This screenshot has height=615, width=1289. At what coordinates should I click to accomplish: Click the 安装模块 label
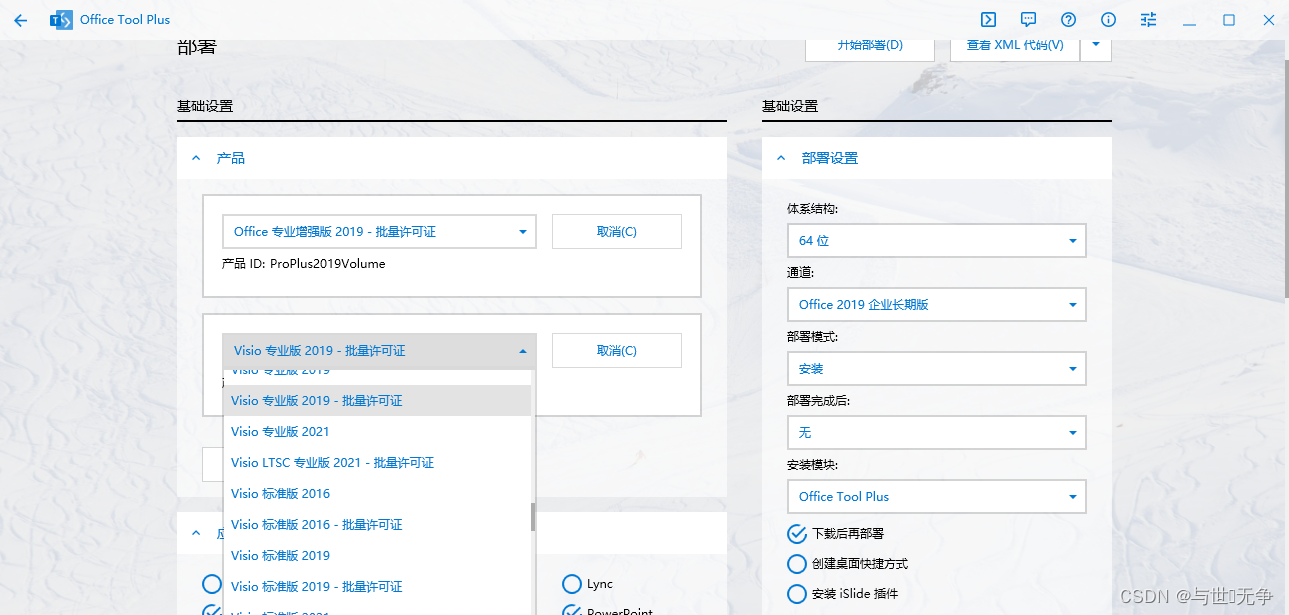click(812, 465)
